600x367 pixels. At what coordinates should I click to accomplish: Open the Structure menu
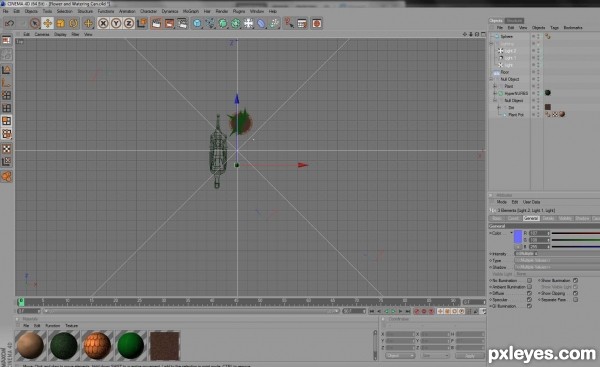[85, 11]
